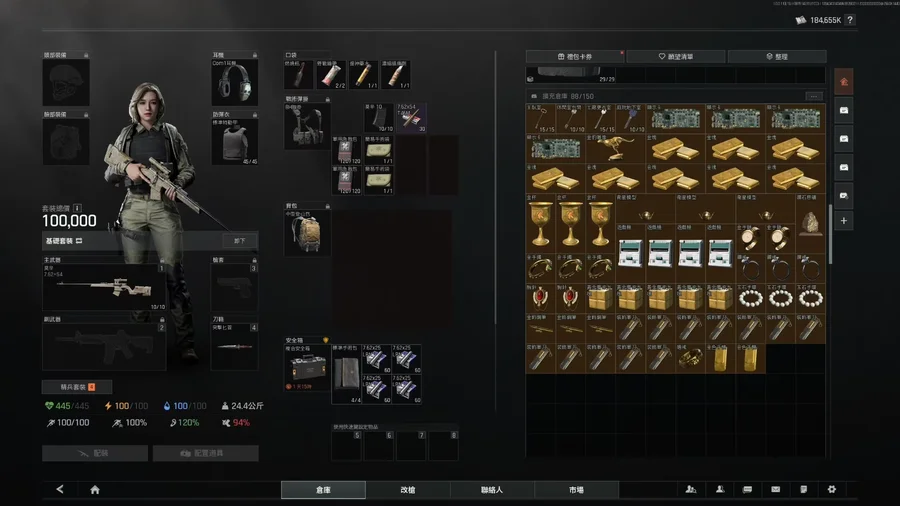Image resolution: width=900 pixels, height=506 pixels.
Task: Select empty quick slot 5
Action: pyautogui.click(x=347, y=446)
